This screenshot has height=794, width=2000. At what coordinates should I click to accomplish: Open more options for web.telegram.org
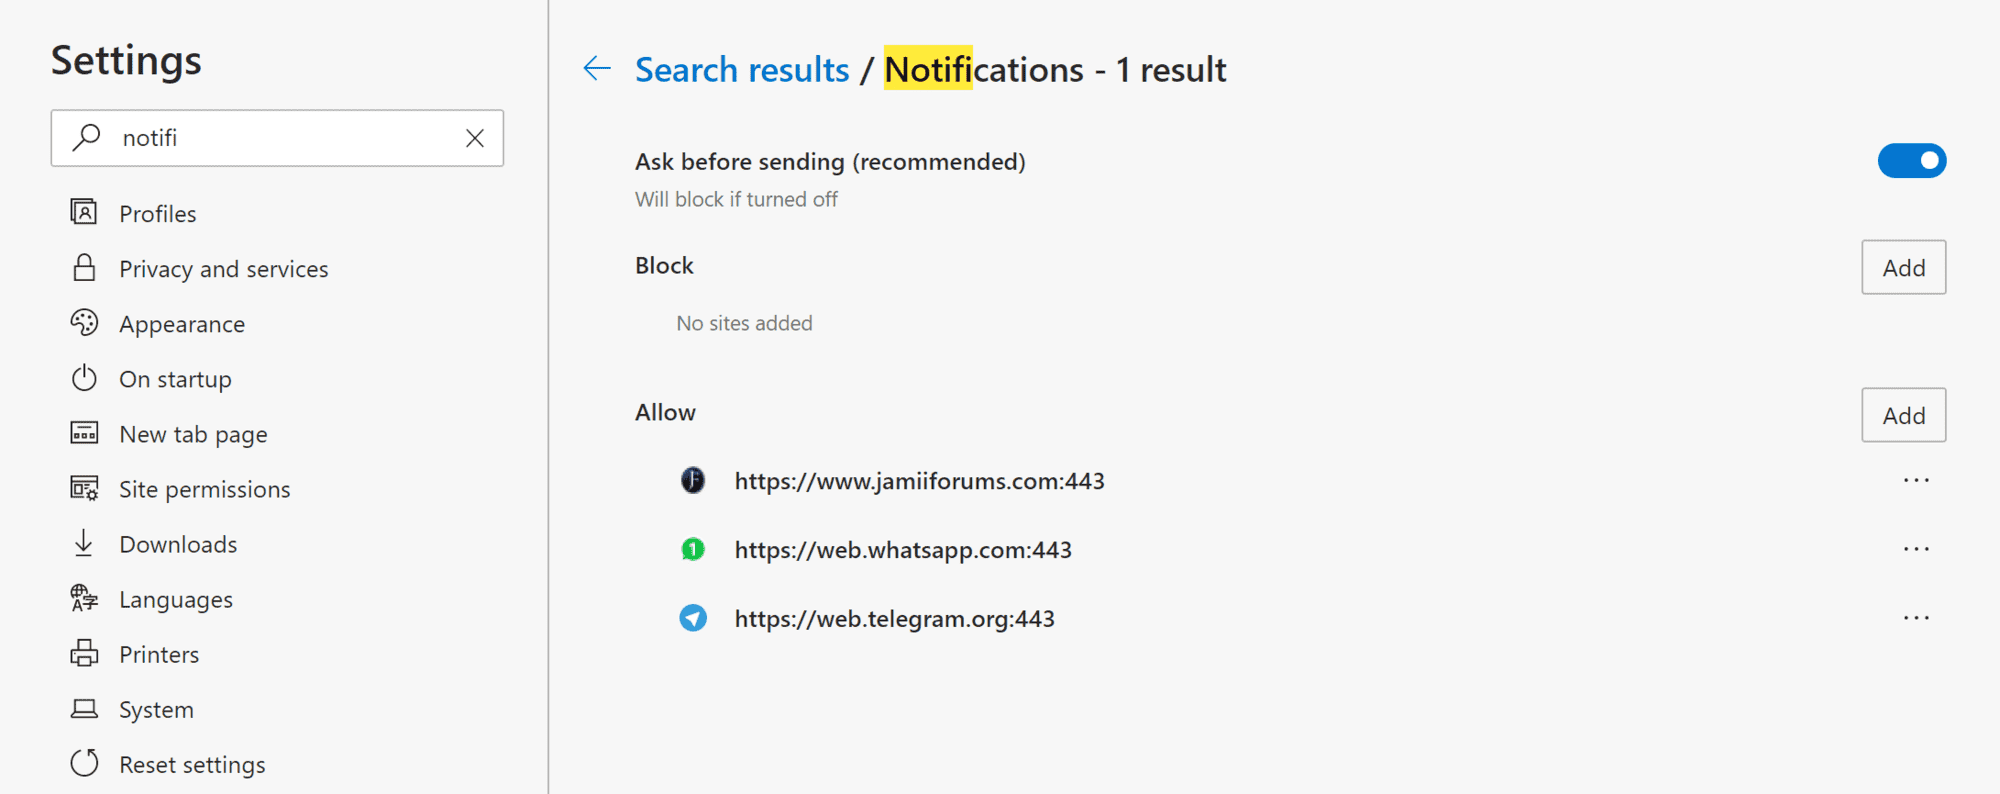coord(1916,618)
